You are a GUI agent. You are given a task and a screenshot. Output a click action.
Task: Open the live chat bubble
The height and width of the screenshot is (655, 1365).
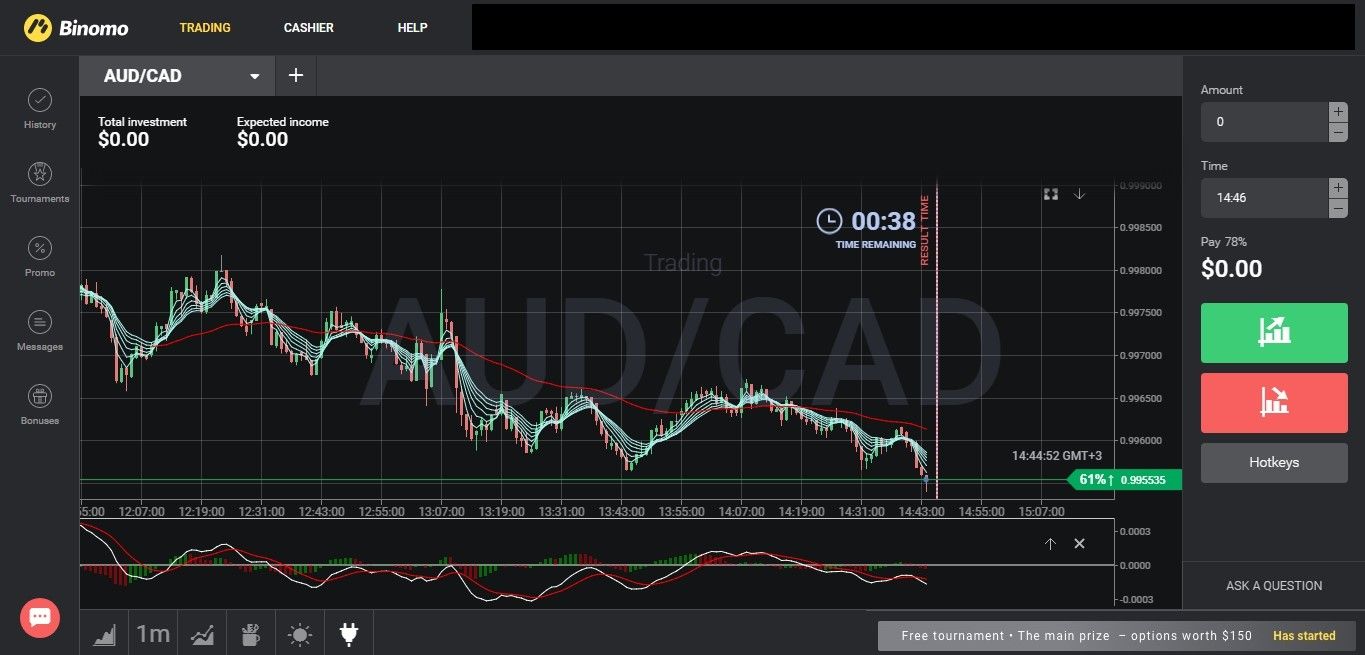[x=40, y=617]
